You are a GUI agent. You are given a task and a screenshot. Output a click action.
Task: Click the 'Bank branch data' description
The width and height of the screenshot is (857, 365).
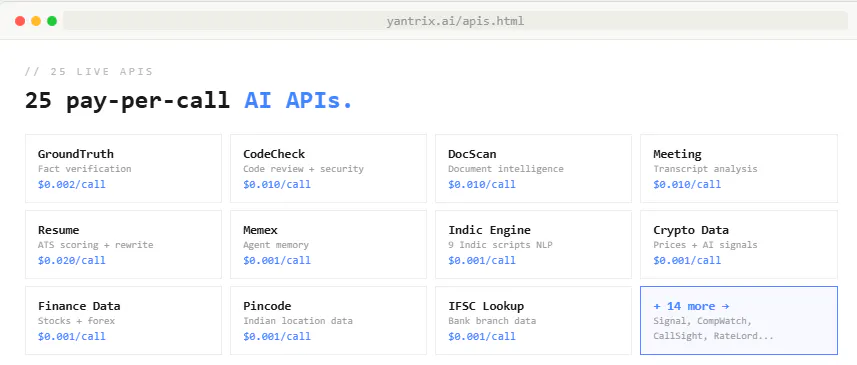point(492,321)
